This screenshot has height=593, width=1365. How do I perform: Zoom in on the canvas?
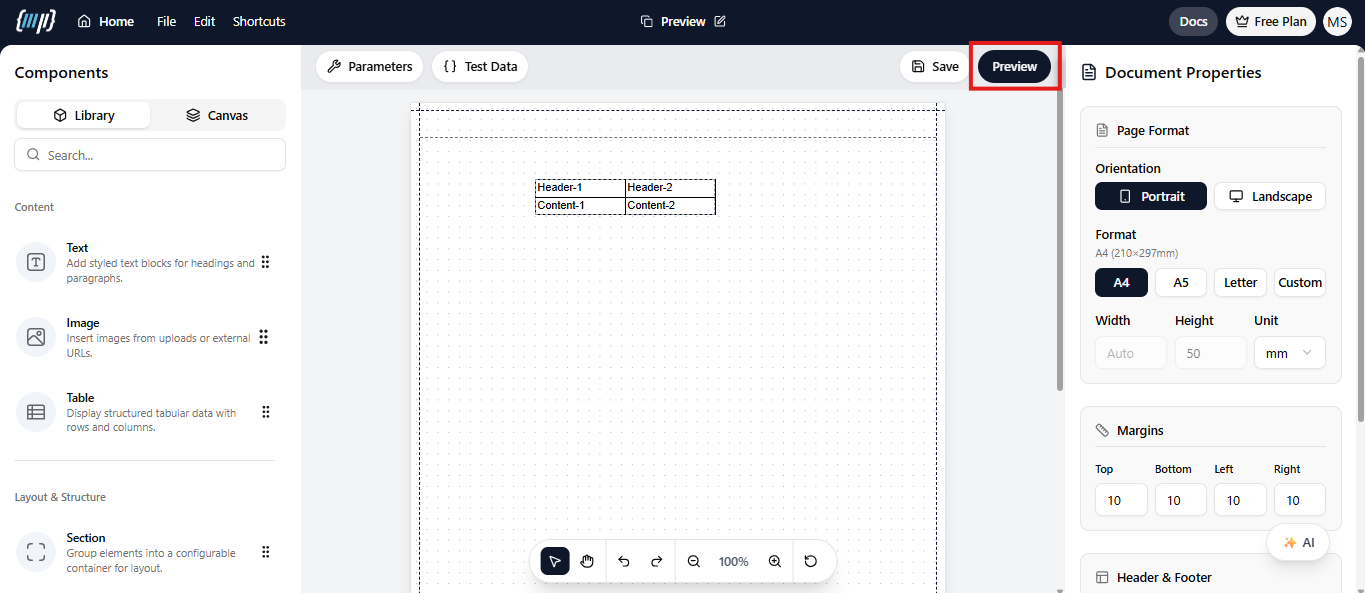coord(774,561)
